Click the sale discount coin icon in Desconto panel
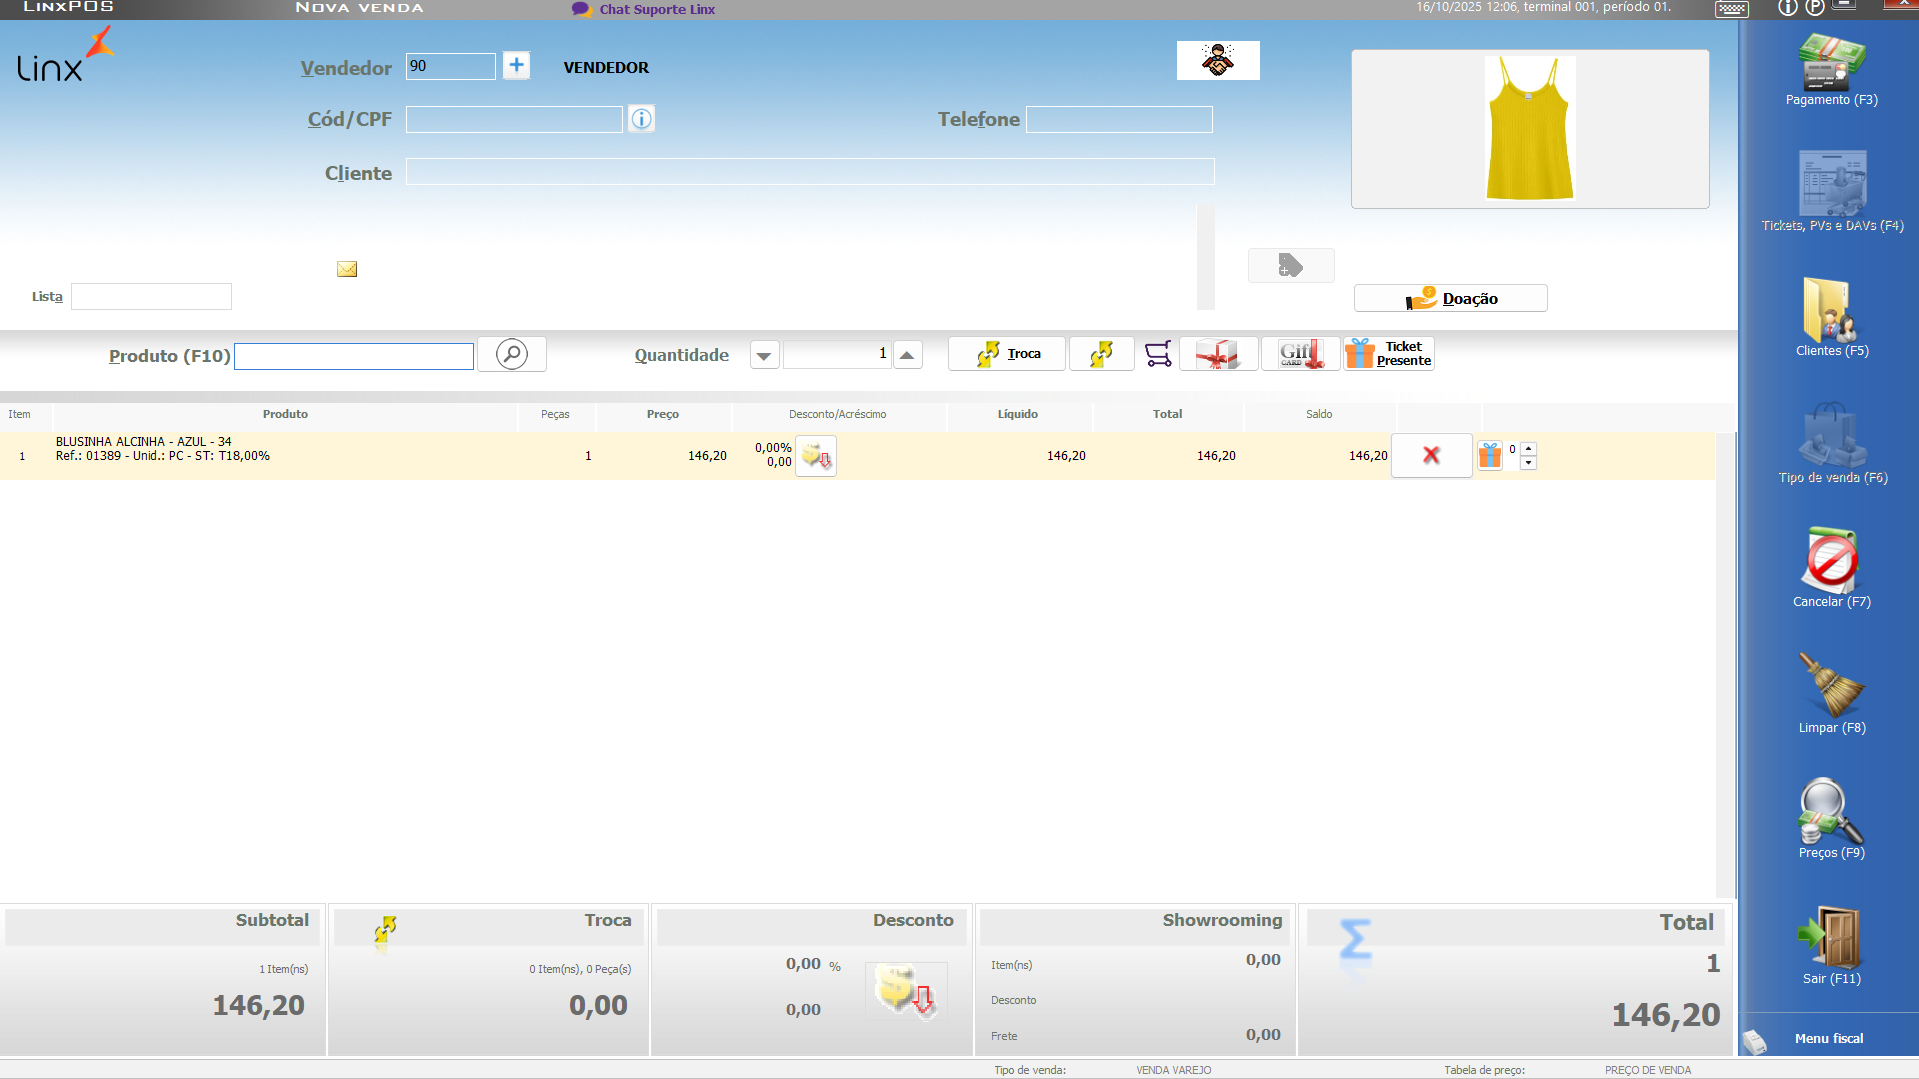1919x1079 pixels. [x=905, y=990]
